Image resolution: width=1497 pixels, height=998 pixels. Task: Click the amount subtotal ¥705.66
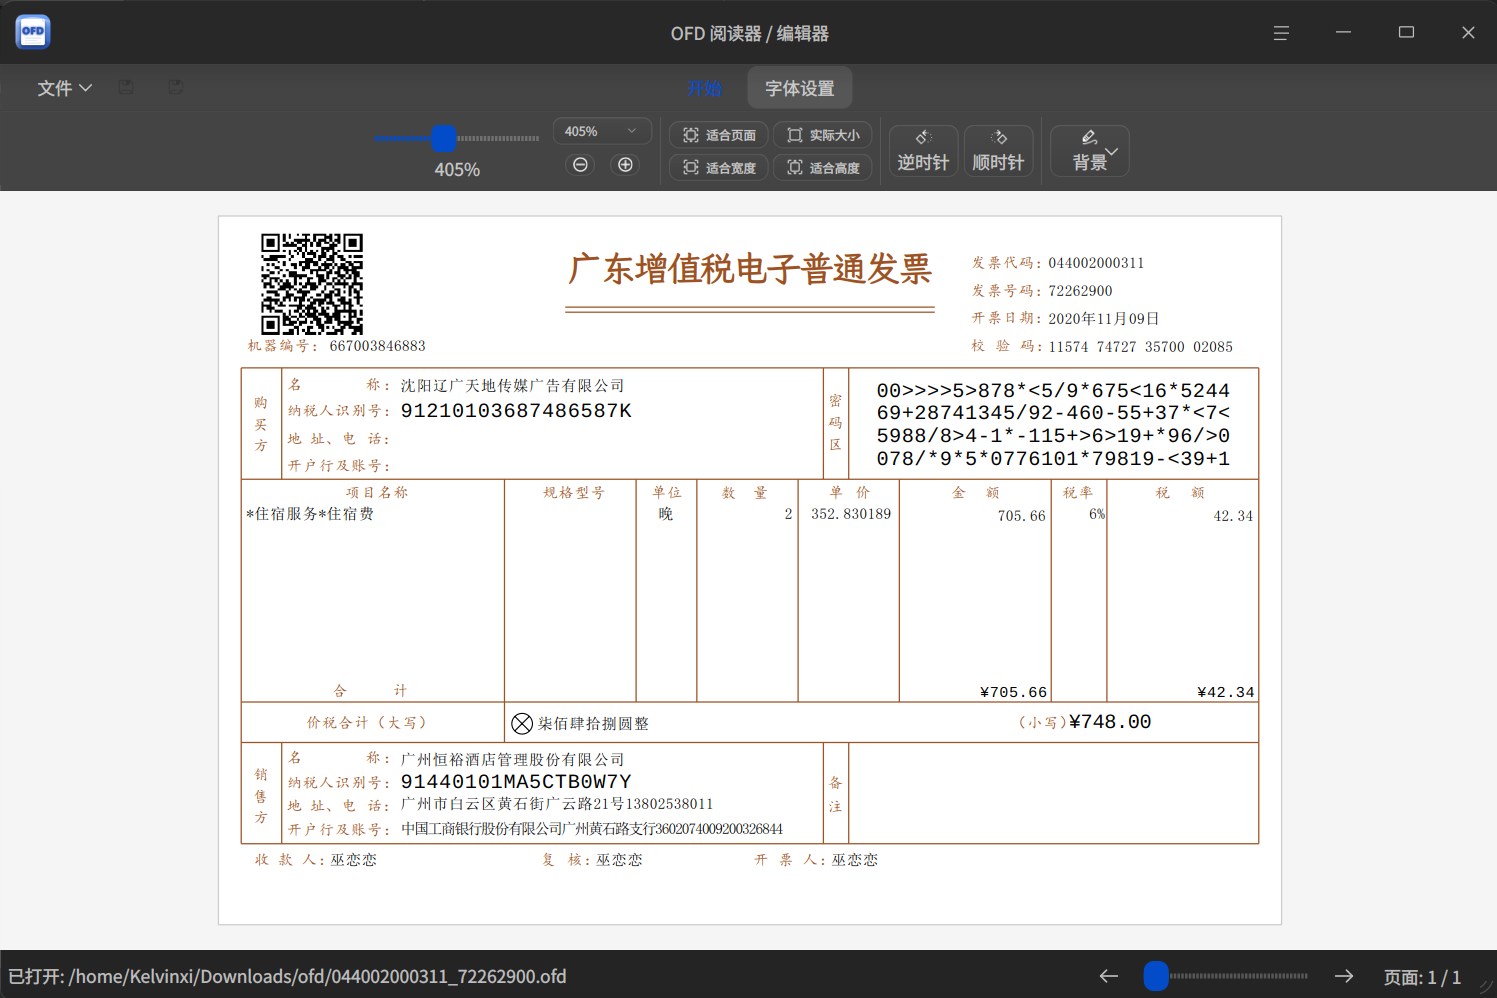1014,692
